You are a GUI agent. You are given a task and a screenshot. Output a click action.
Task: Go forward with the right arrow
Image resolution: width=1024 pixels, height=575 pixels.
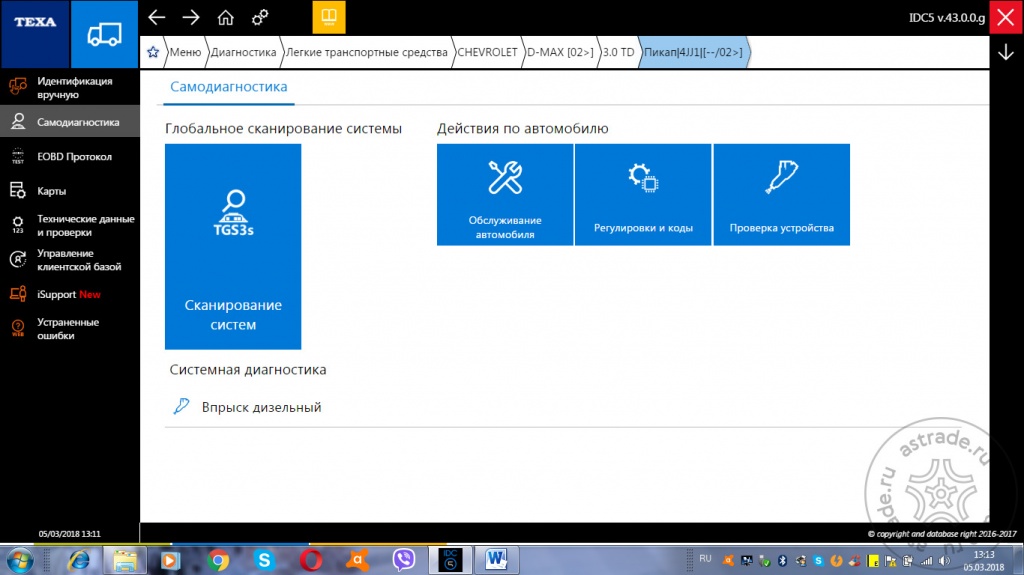tap(191, 18)
